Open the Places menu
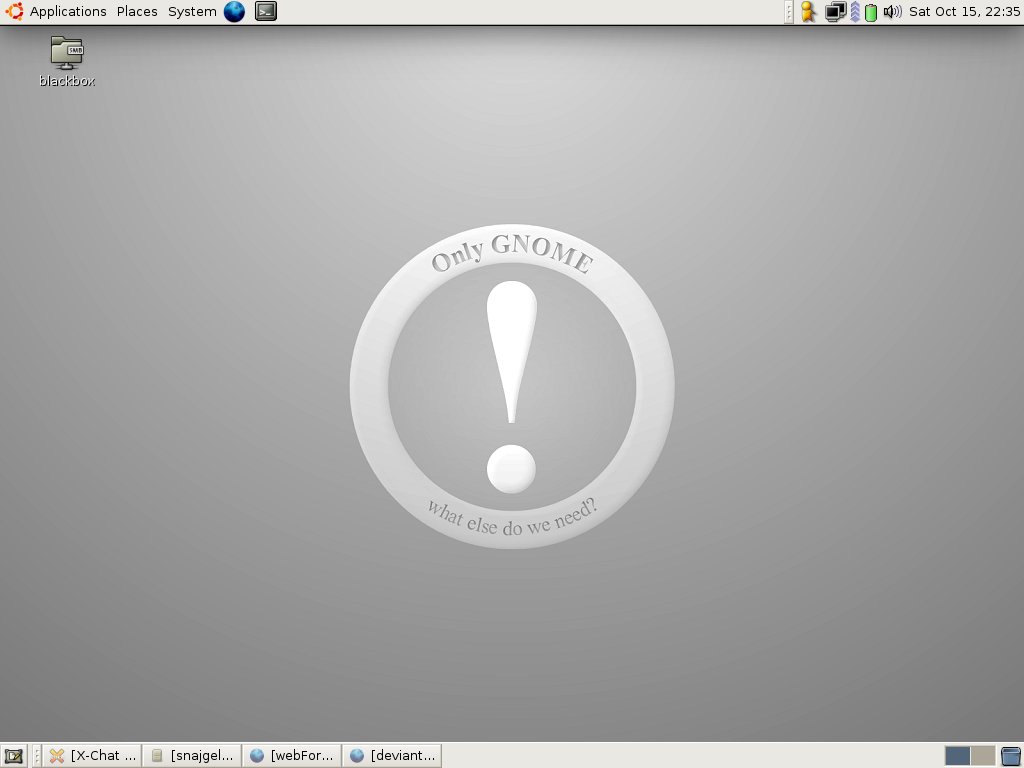Viewport: 1024px width, 768px height. 137,12
